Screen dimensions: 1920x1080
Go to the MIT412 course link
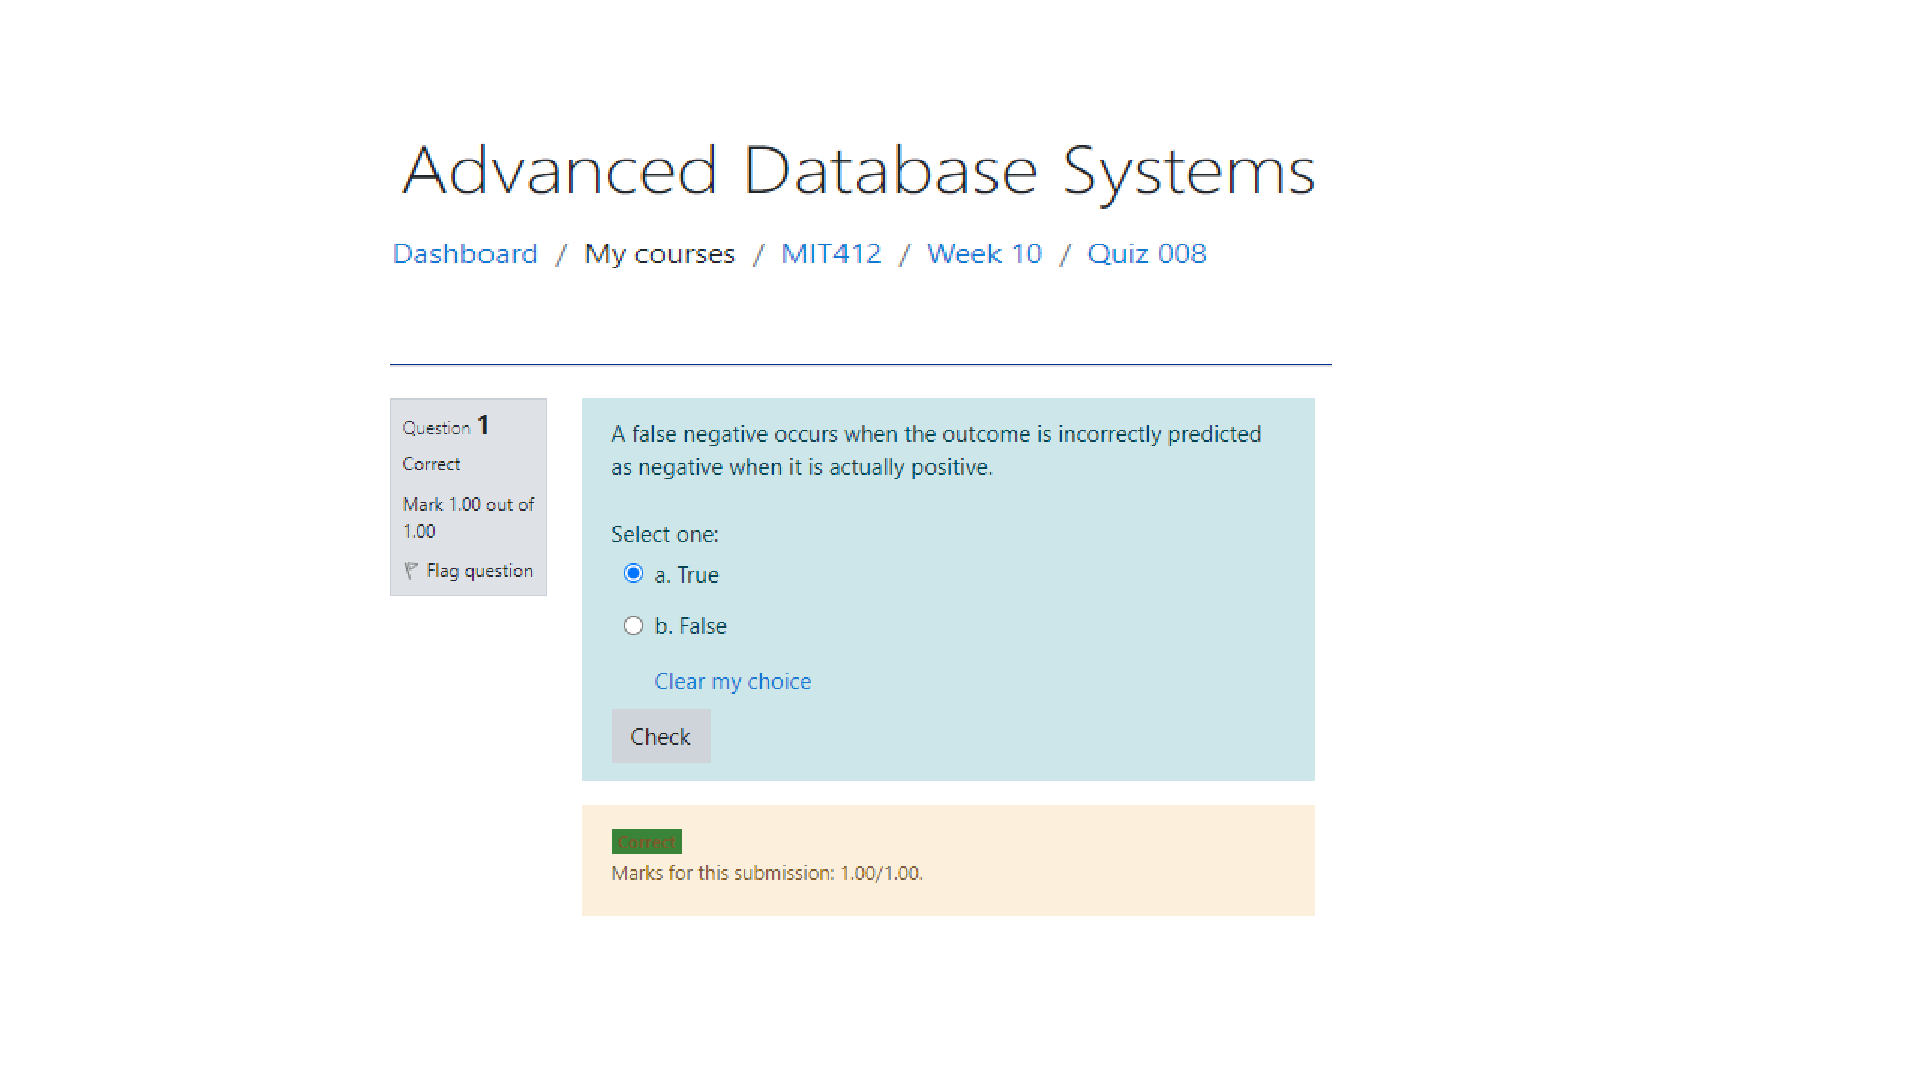831,254
